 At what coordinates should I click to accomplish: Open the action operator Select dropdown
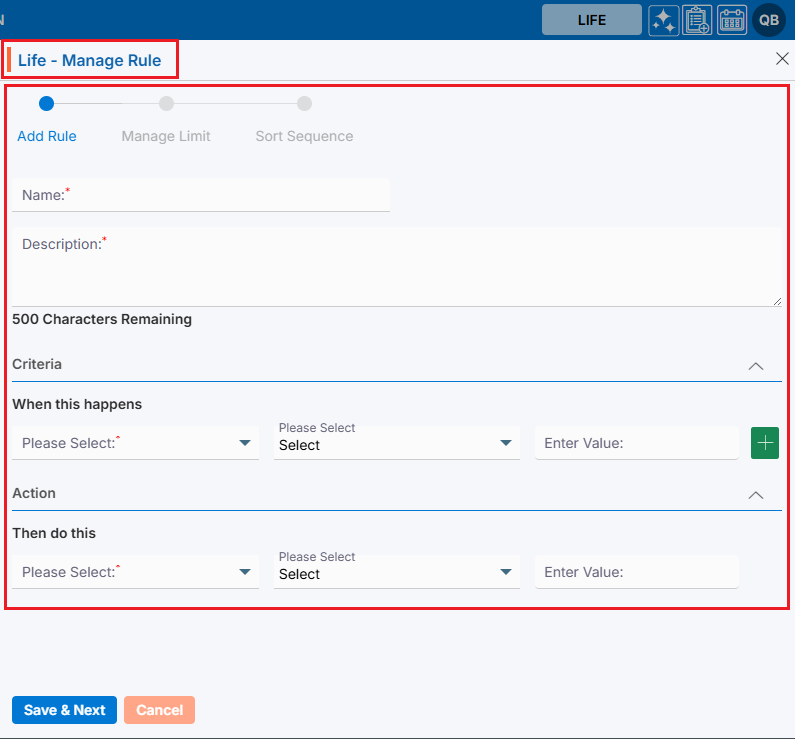point(396,572)
